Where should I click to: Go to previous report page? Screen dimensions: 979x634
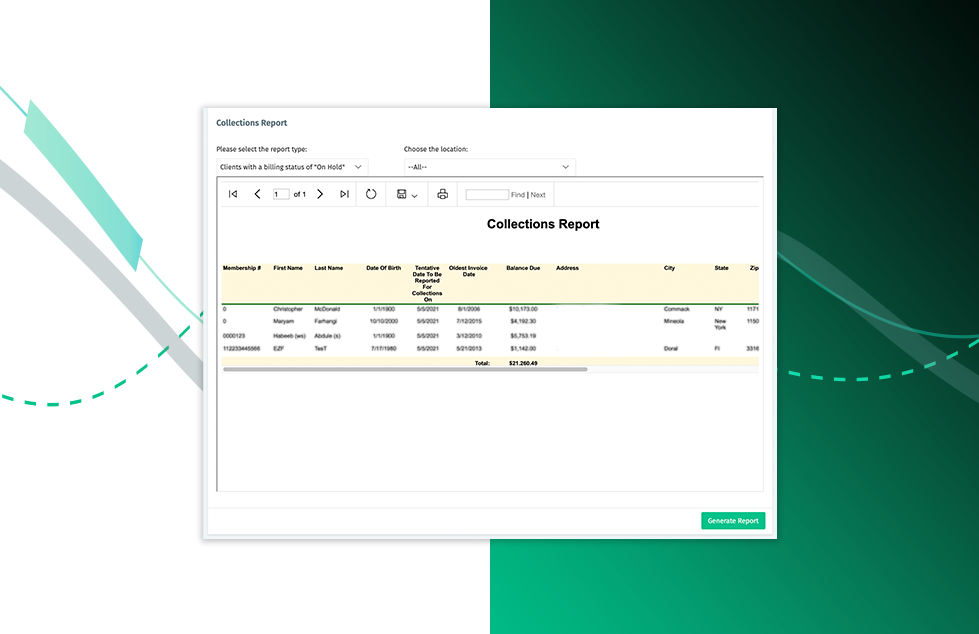pos(257,194)
